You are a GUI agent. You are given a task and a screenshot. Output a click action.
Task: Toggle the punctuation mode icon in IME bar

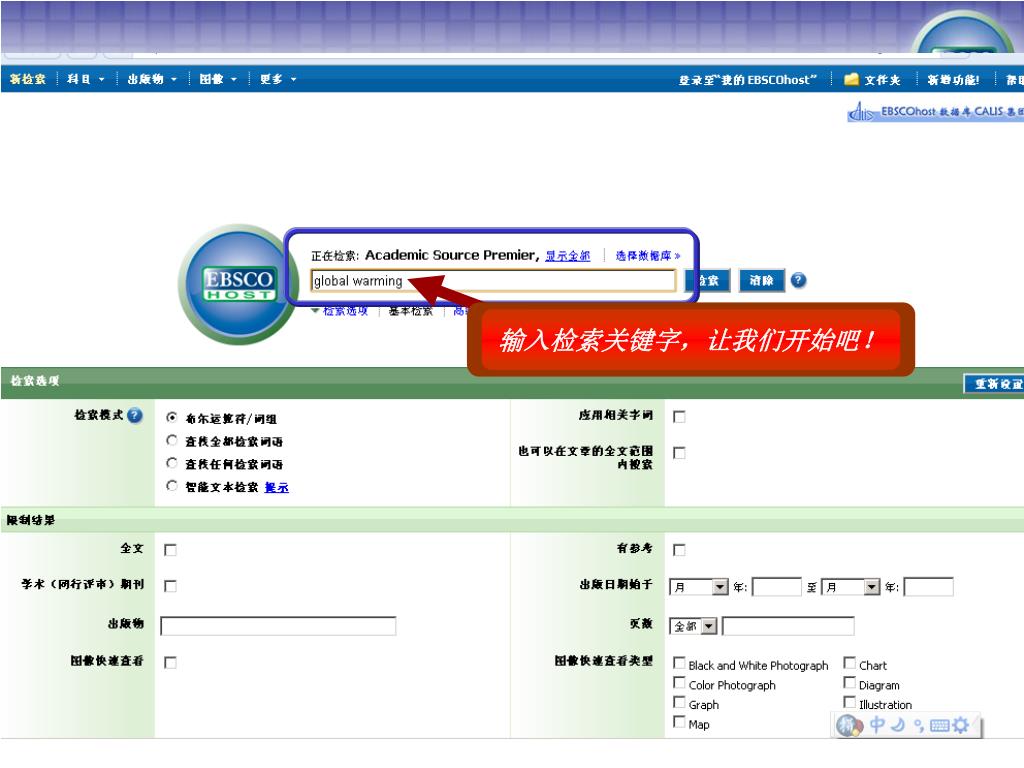pos(918,725)
